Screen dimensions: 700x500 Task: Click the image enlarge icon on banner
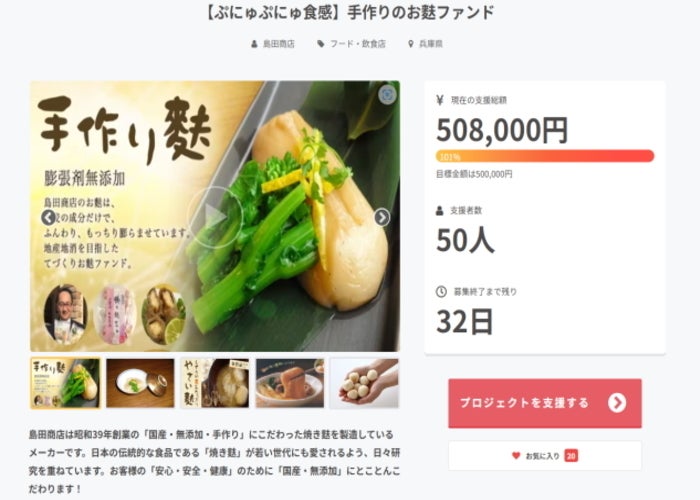click(387, 94)
